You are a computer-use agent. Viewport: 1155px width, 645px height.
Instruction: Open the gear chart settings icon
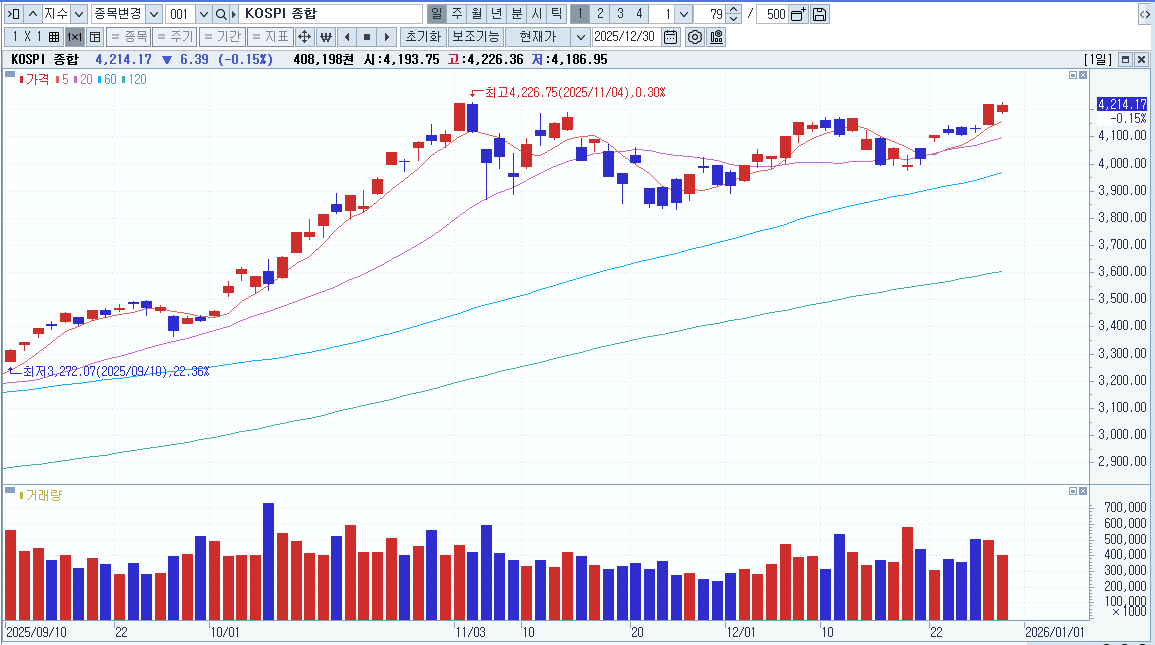tap(695, 37)
